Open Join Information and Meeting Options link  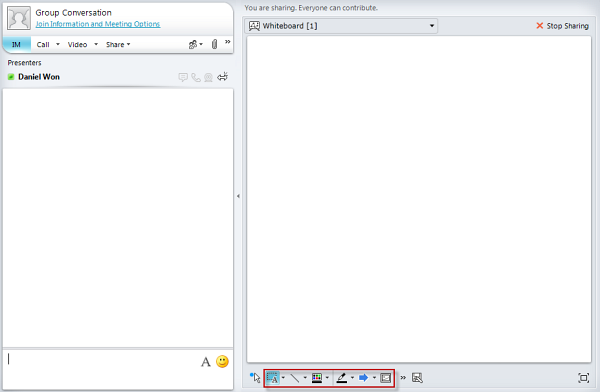coord(98,24)
